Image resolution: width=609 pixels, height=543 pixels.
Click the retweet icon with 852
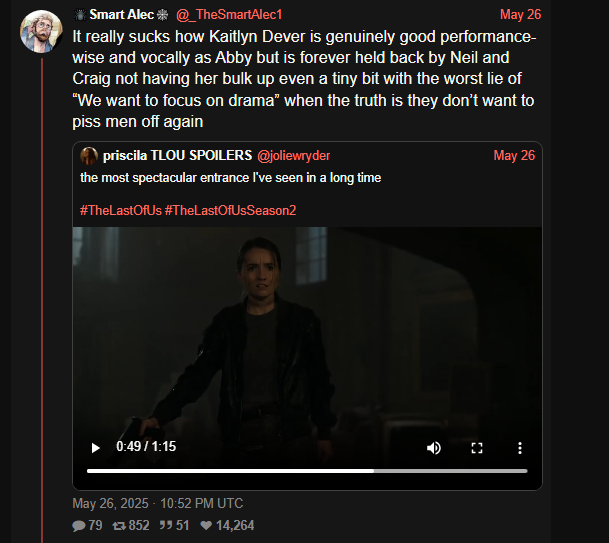click(119, 526)
